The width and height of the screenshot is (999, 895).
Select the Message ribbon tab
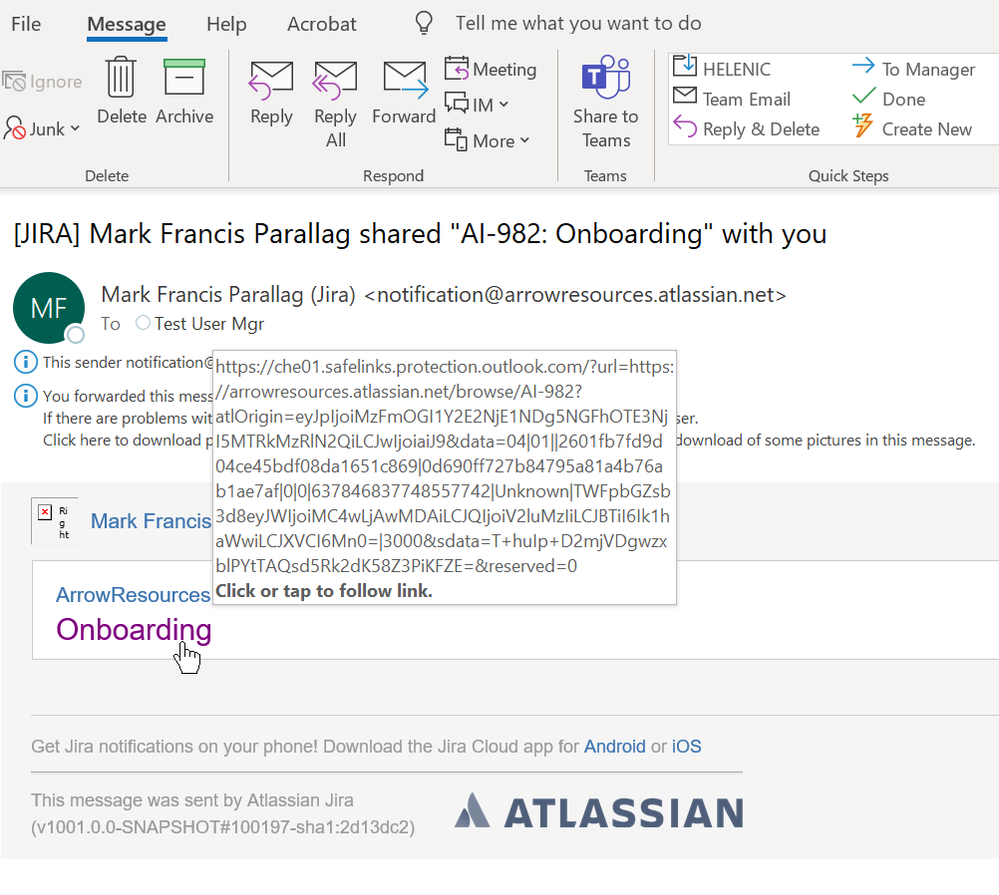(126, 24)
